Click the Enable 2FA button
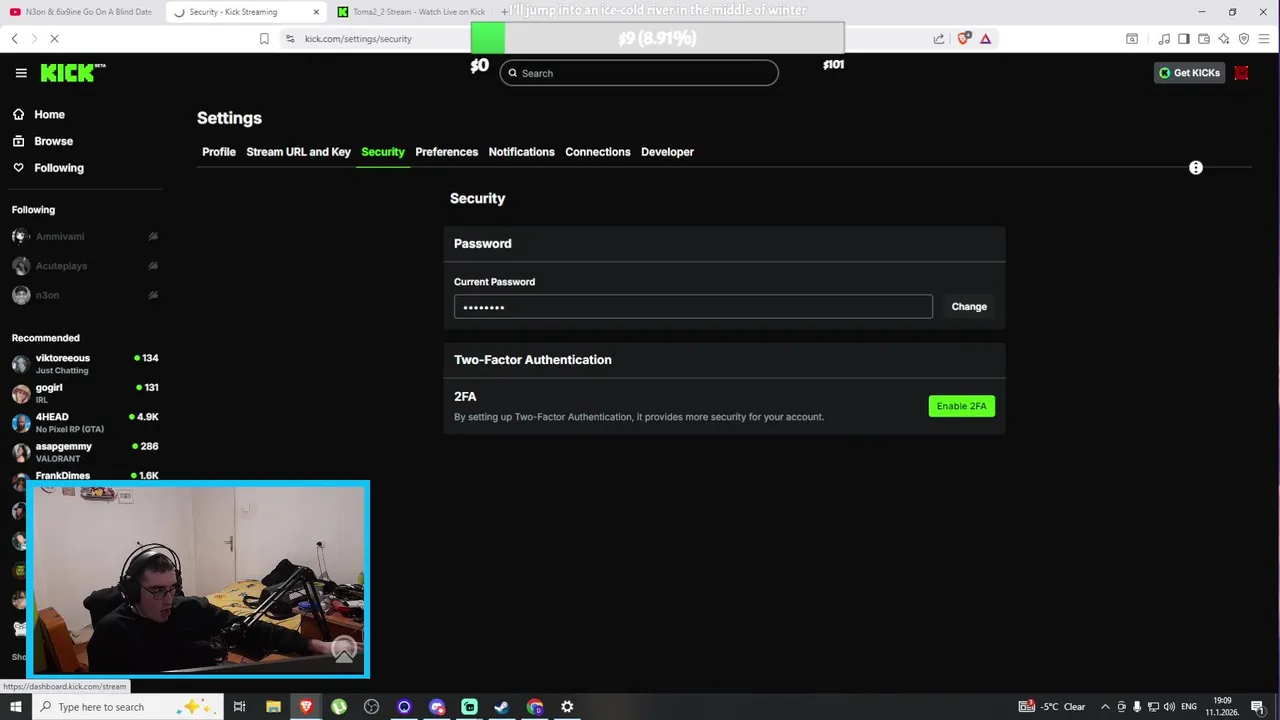1280x720 pixels. [961, 406]
